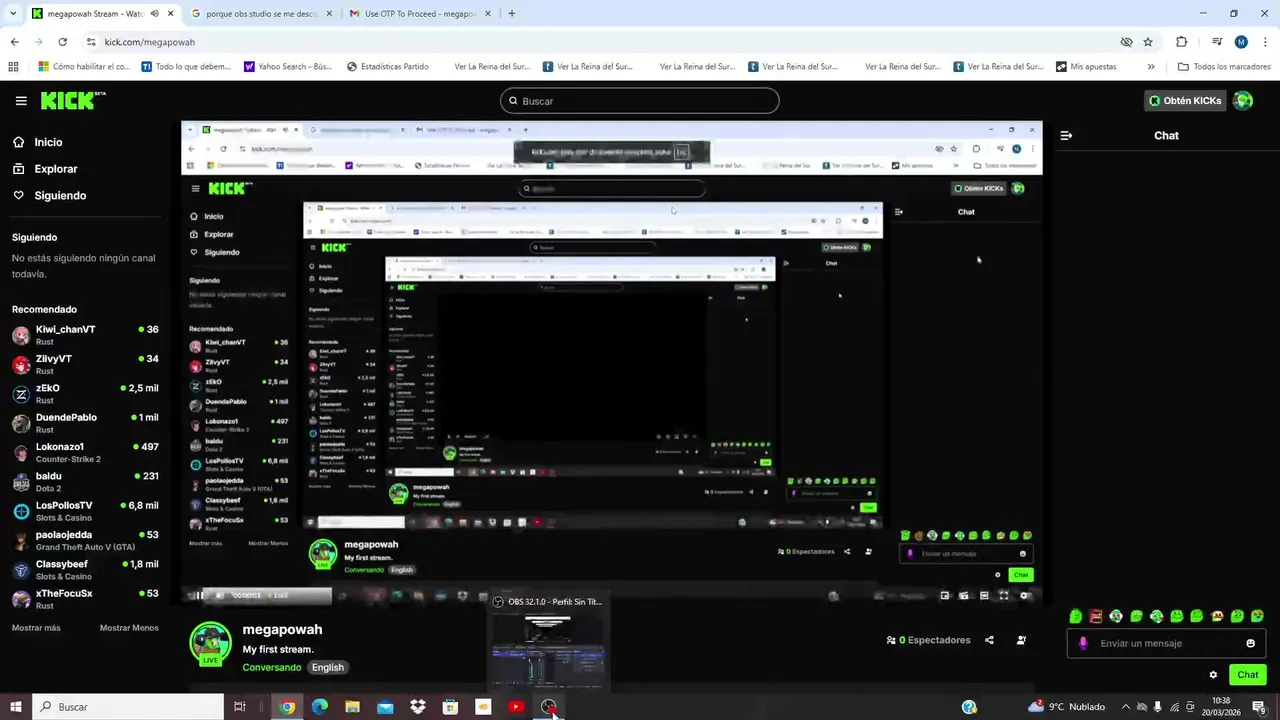
Task: Pick the red angry emote in chat row
Action: (1096, 616)
